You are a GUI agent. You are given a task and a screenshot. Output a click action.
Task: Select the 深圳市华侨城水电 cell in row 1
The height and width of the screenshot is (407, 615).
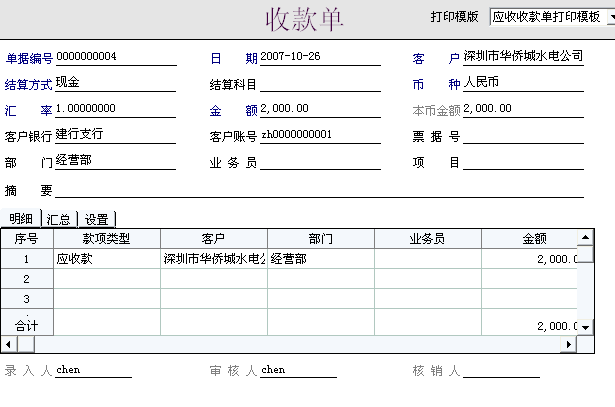point(214,259)
